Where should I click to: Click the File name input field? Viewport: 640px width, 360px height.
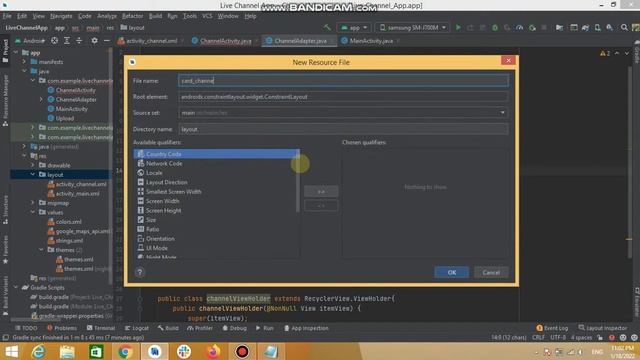point(343,81)
